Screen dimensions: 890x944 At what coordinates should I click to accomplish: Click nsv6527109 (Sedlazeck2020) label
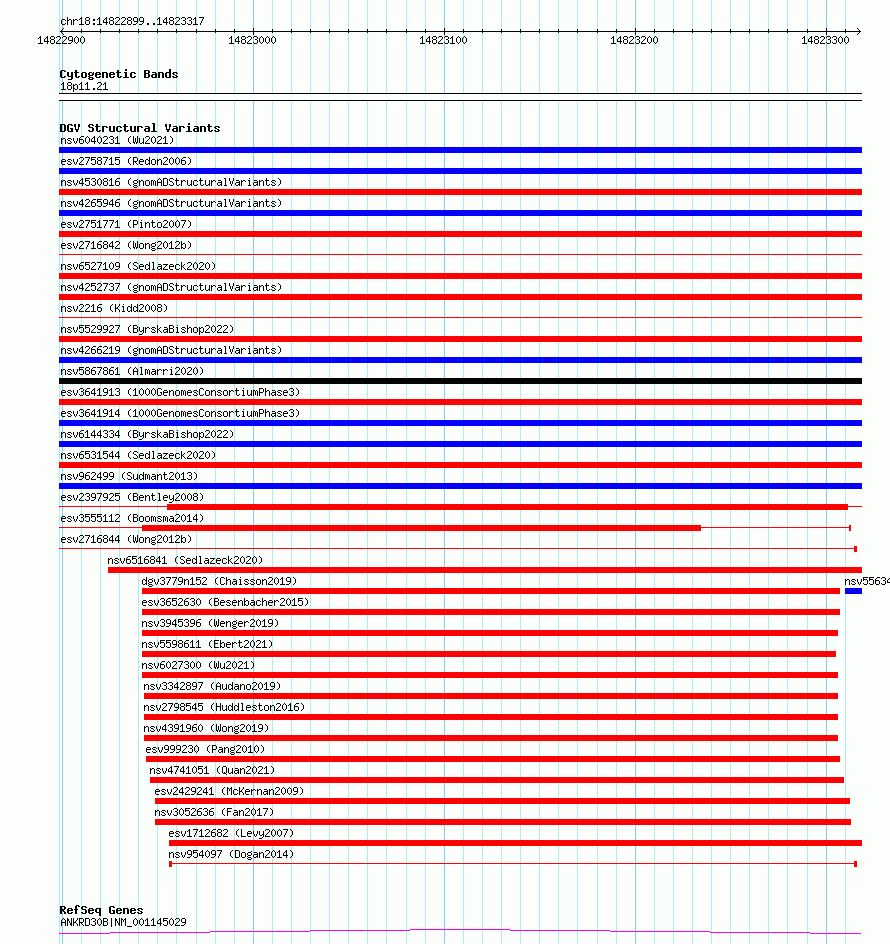coord(138,266)
